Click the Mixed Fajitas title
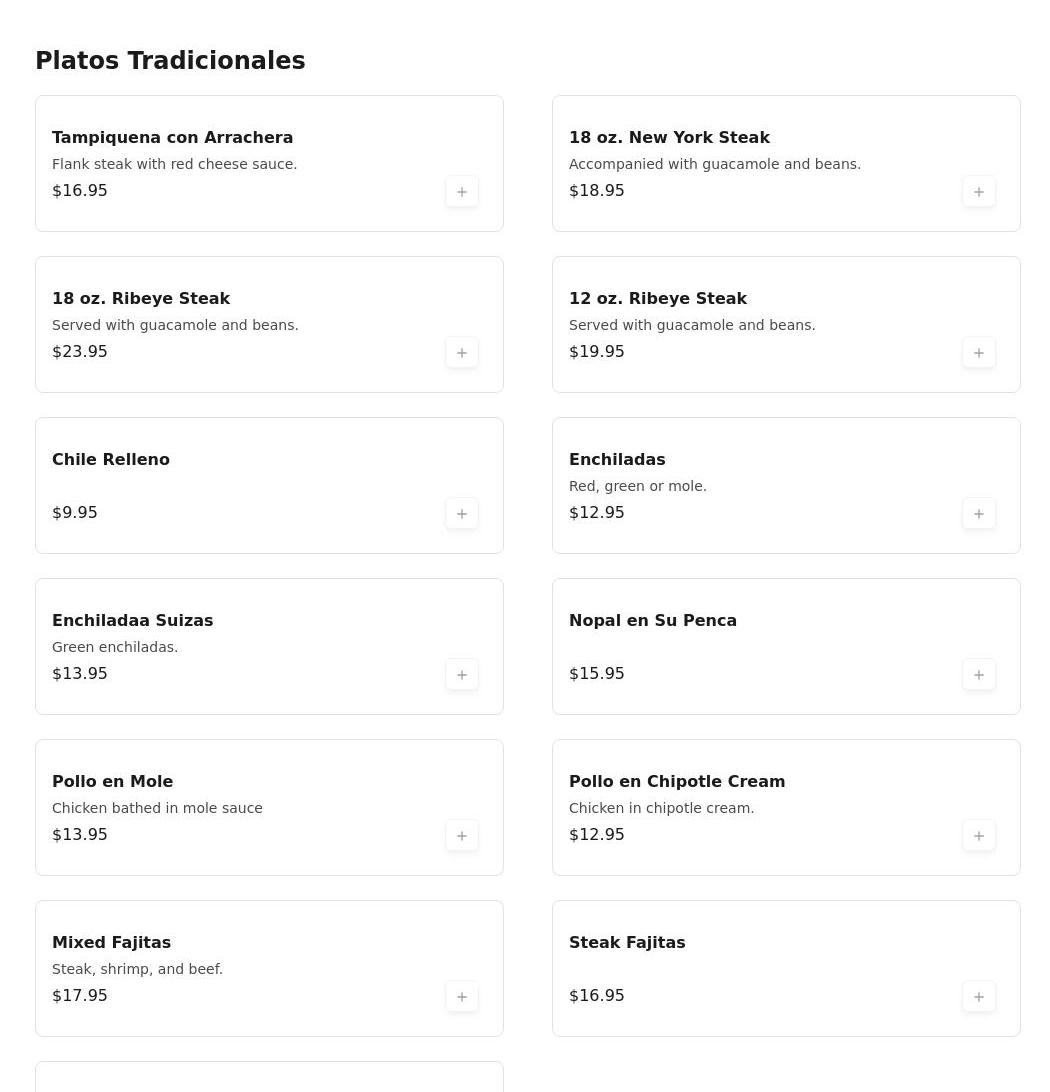 [111, 943]
